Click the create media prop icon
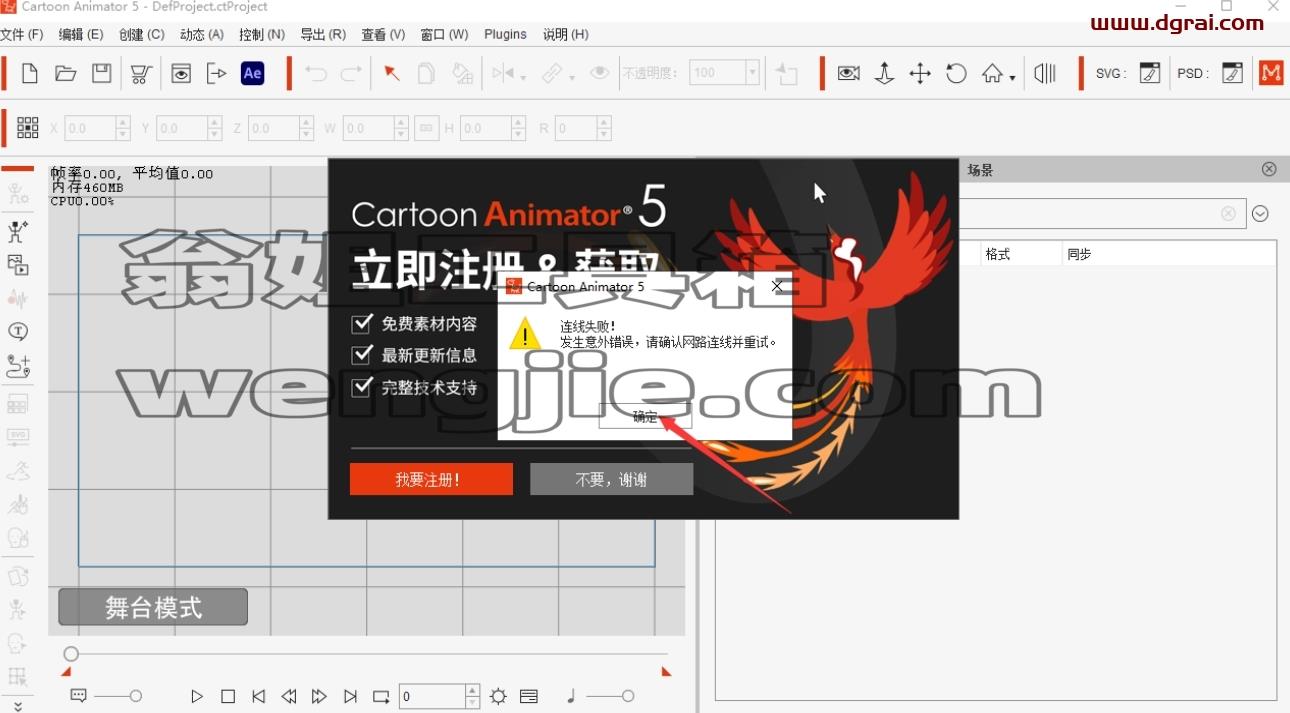 18,265
